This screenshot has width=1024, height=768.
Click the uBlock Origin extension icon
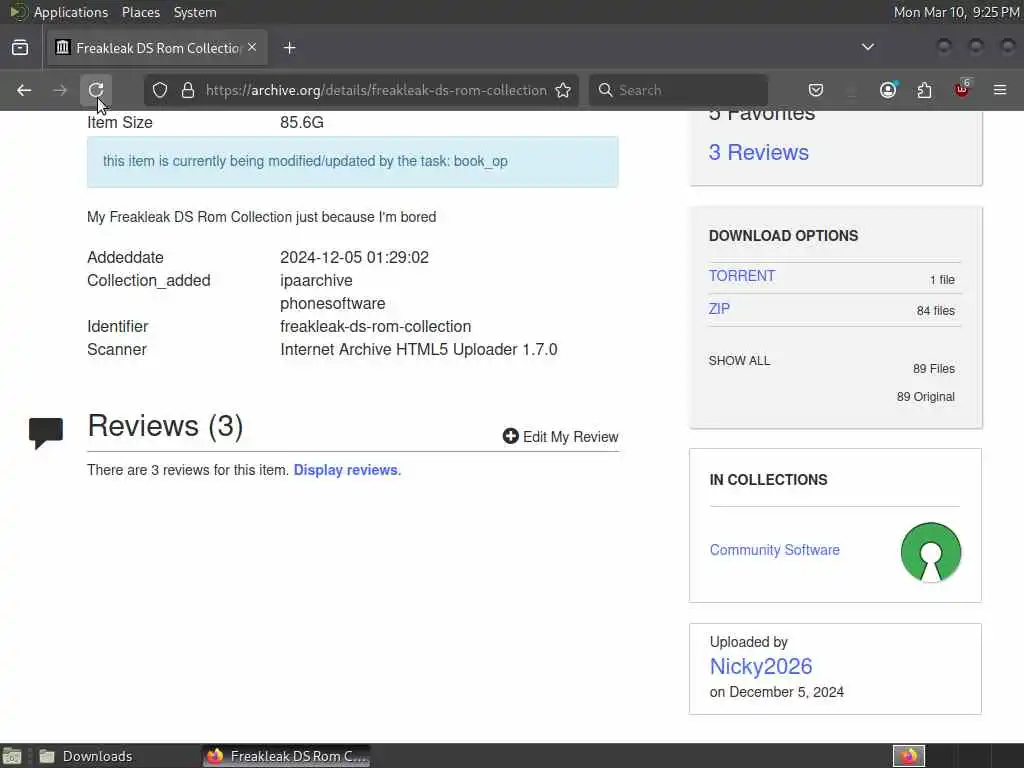962,89
